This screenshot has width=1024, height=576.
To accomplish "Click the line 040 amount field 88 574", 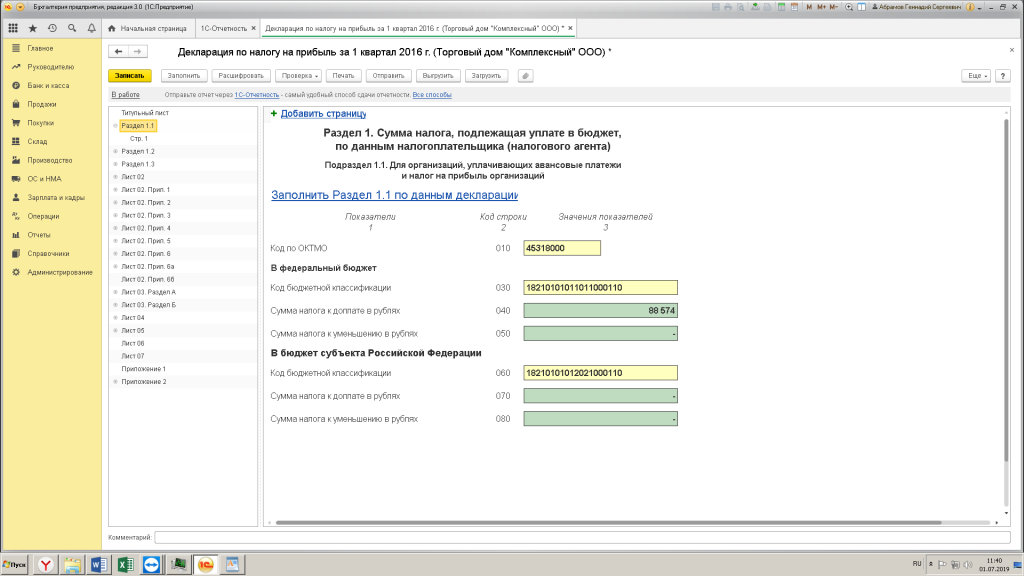I will 600,311.
